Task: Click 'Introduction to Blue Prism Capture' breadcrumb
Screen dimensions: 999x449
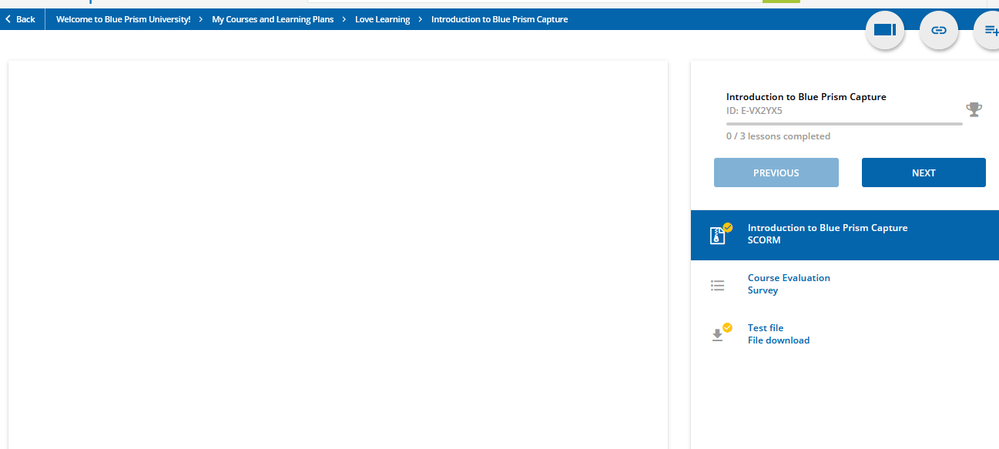Action: 500,19
